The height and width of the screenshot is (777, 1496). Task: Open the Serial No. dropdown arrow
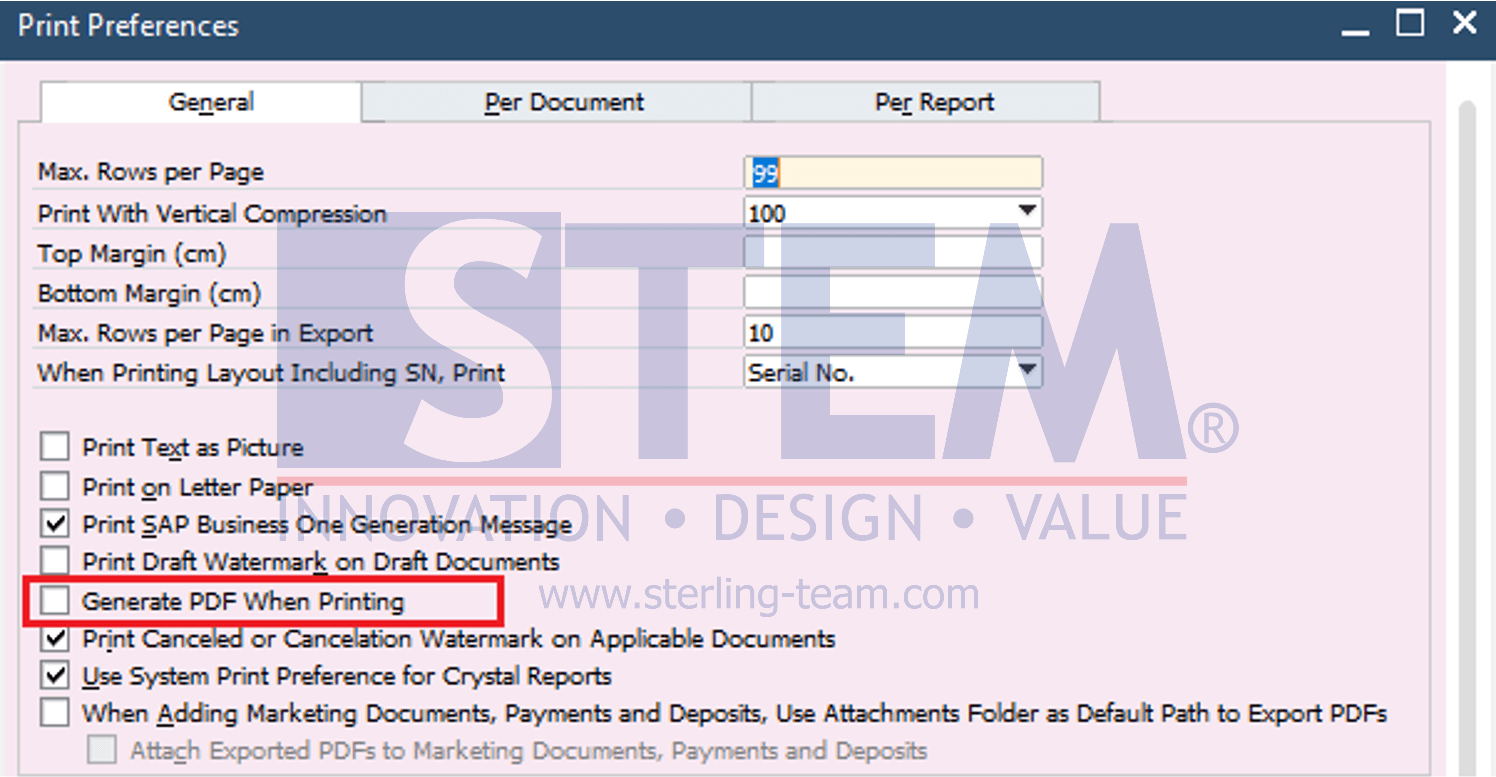pos(1027,372)
